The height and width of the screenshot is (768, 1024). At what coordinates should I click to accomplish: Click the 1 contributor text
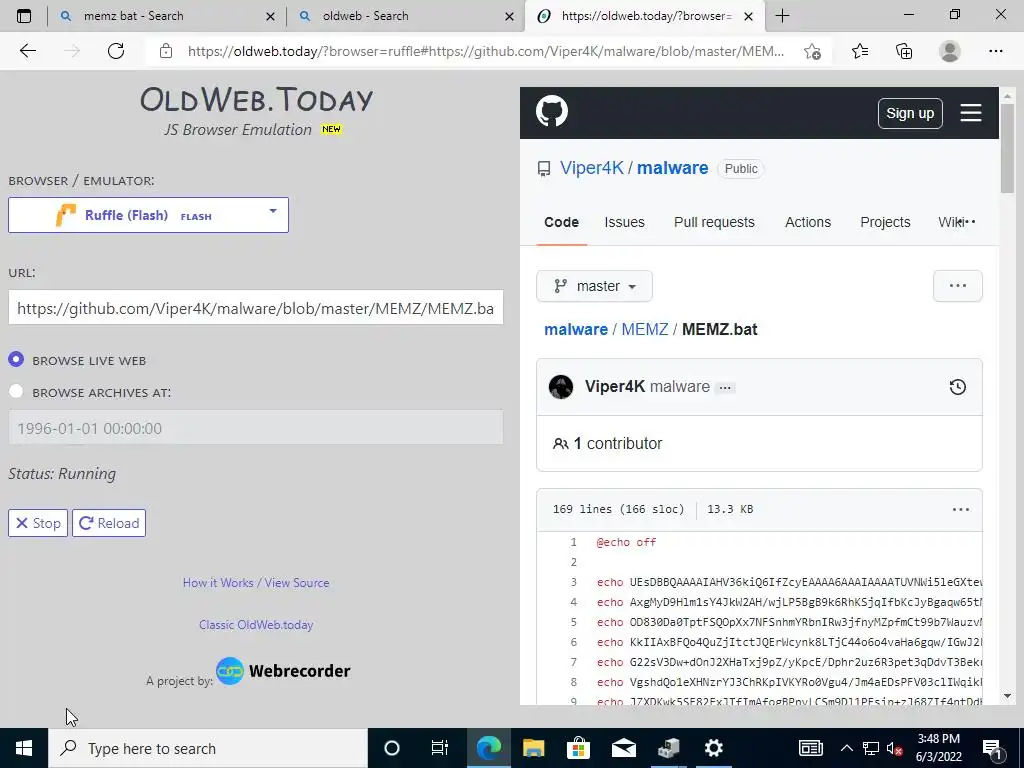point(617,443)
